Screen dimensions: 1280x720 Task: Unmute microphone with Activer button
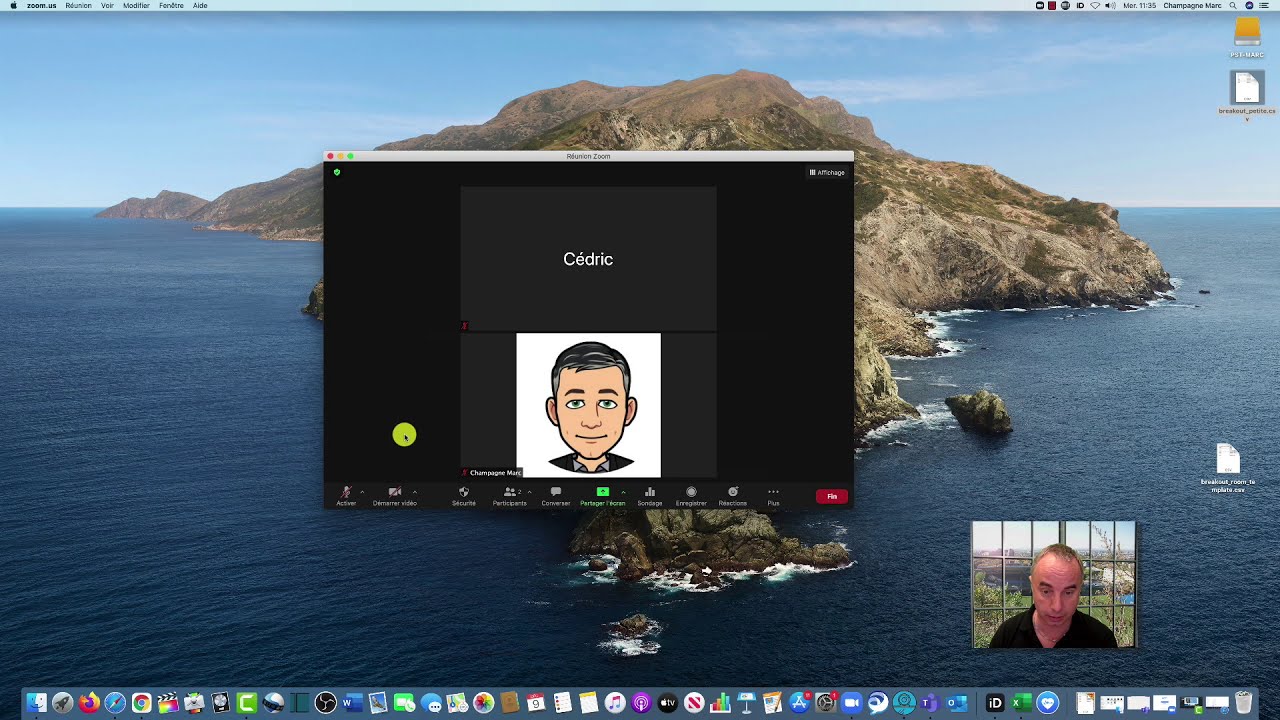(346, 496)
